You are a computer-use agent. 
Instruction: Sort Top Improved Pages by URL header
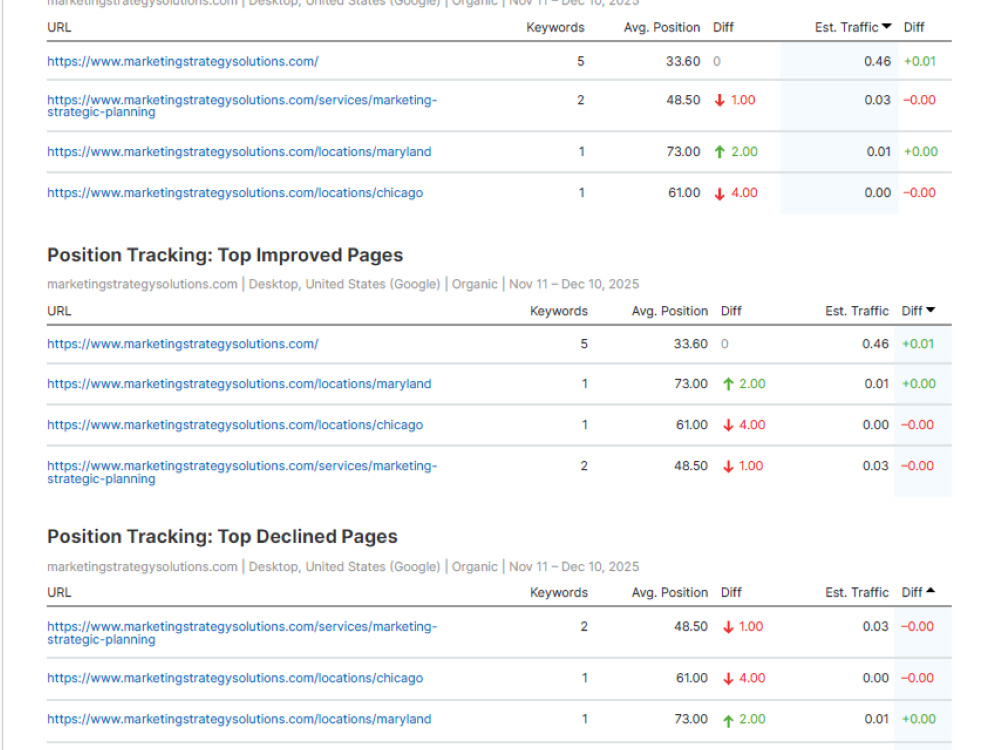pyautogui.click(x=59, y=311)
